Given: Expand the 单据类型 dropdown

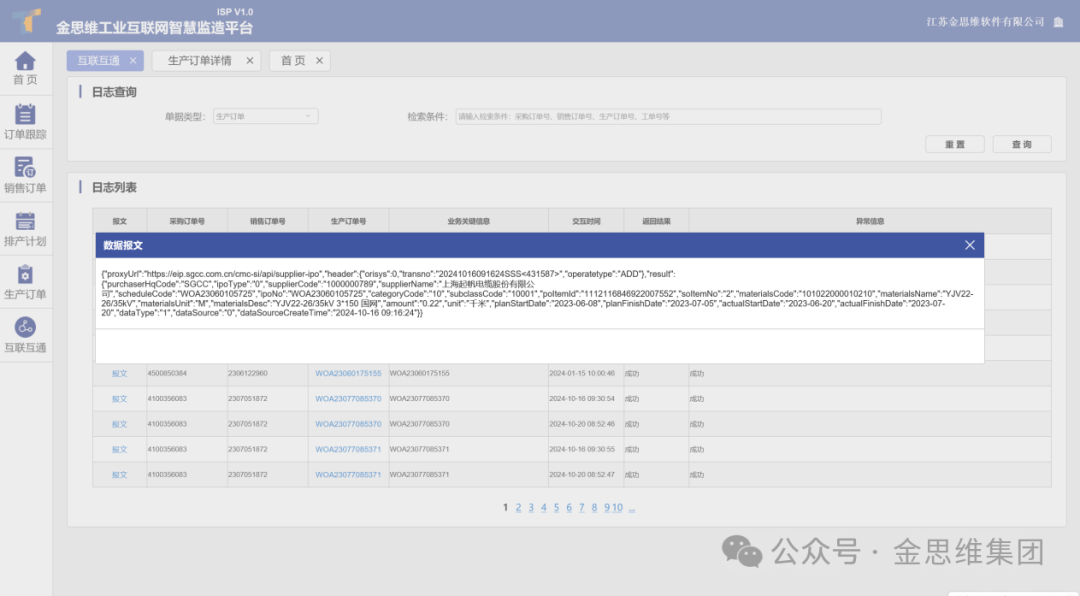Looking at the screenshot, I should (x=265, y=117).
